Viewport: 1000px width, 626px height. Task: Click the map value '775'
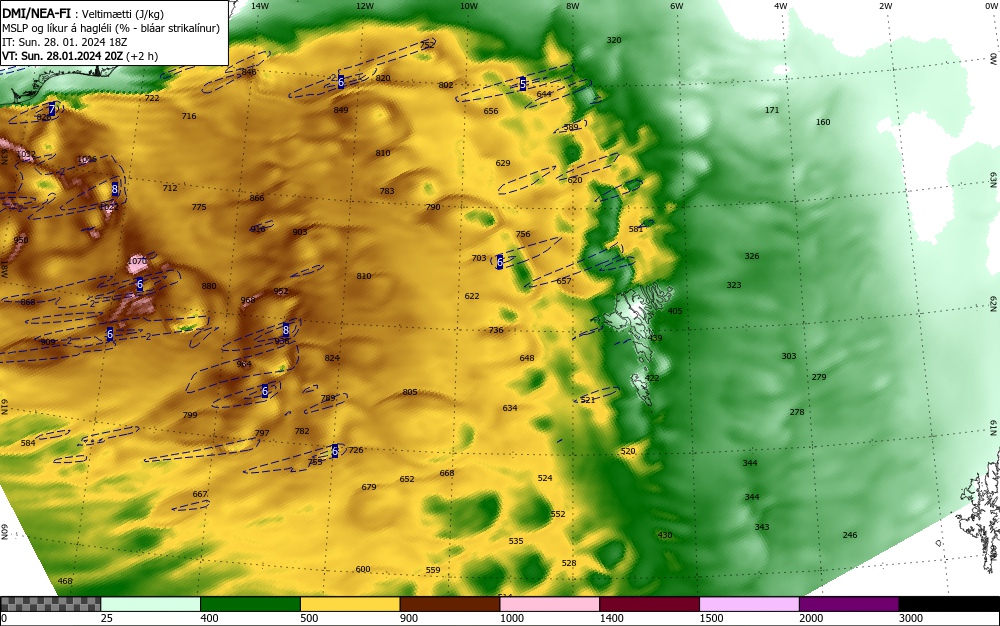(199, 207)
